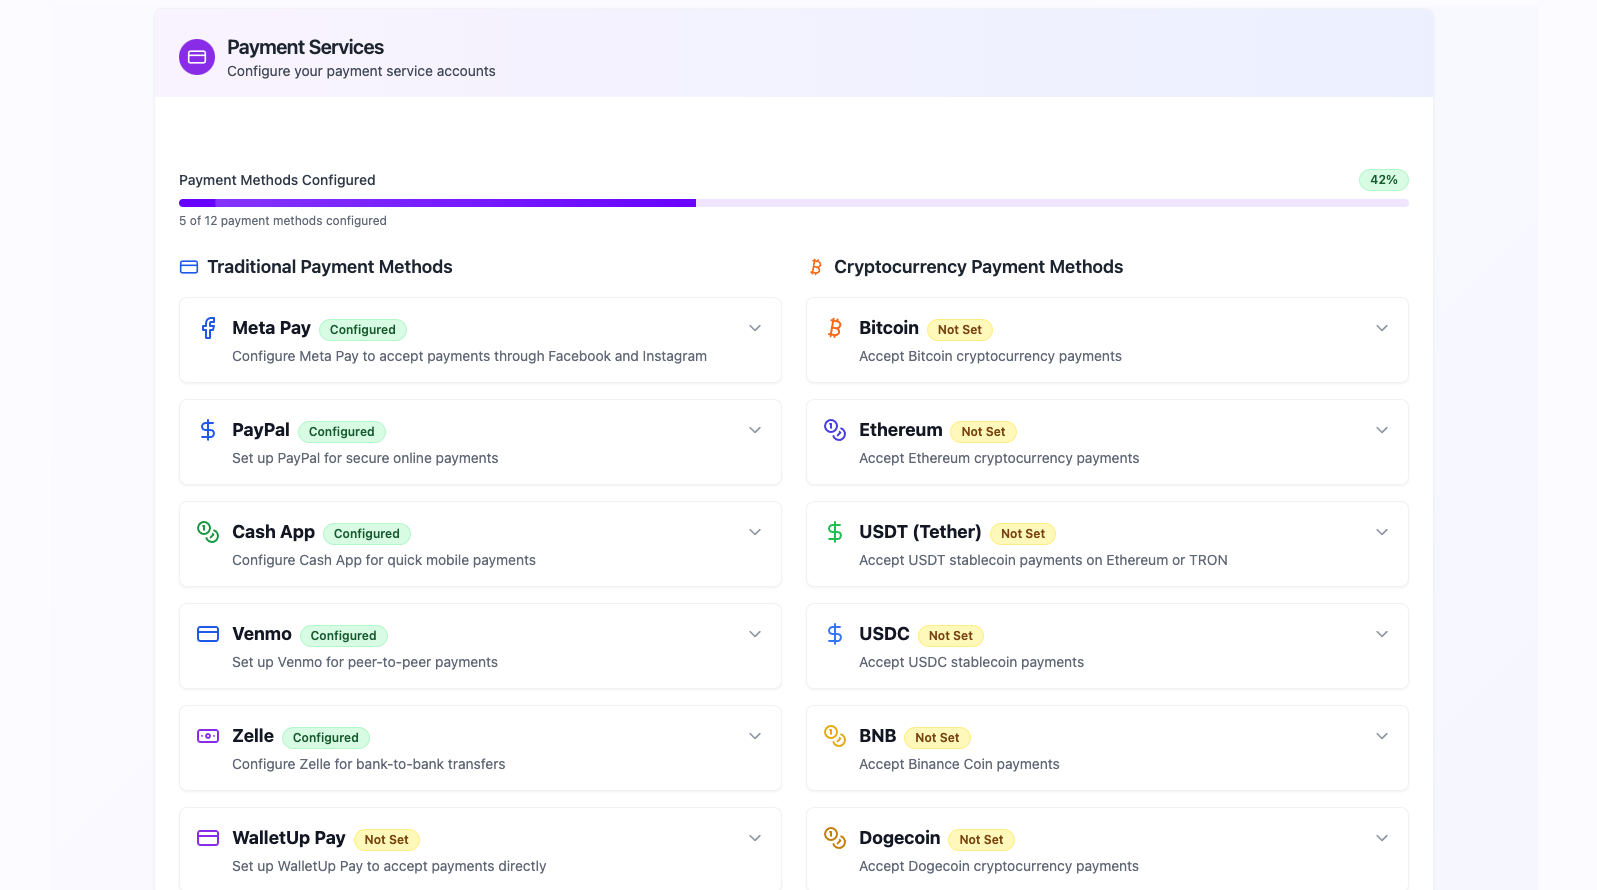
Task: Click the Meta Pay Configured badge
Action: pyautogui.click(x=363, y=330)
